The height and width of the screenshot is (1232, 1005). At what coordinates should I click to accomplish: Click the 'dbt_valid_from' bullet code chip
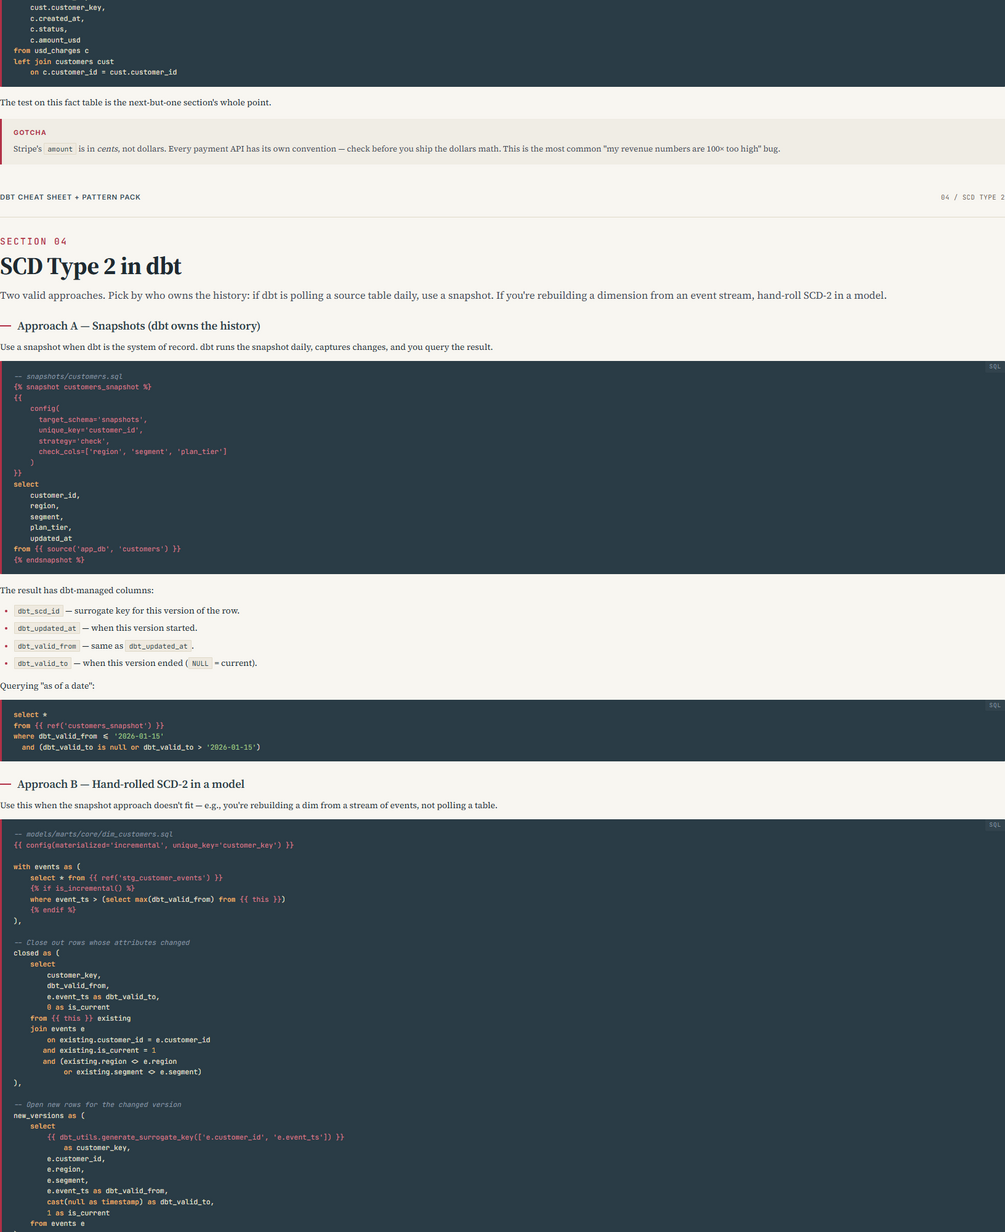coord(47,645)
